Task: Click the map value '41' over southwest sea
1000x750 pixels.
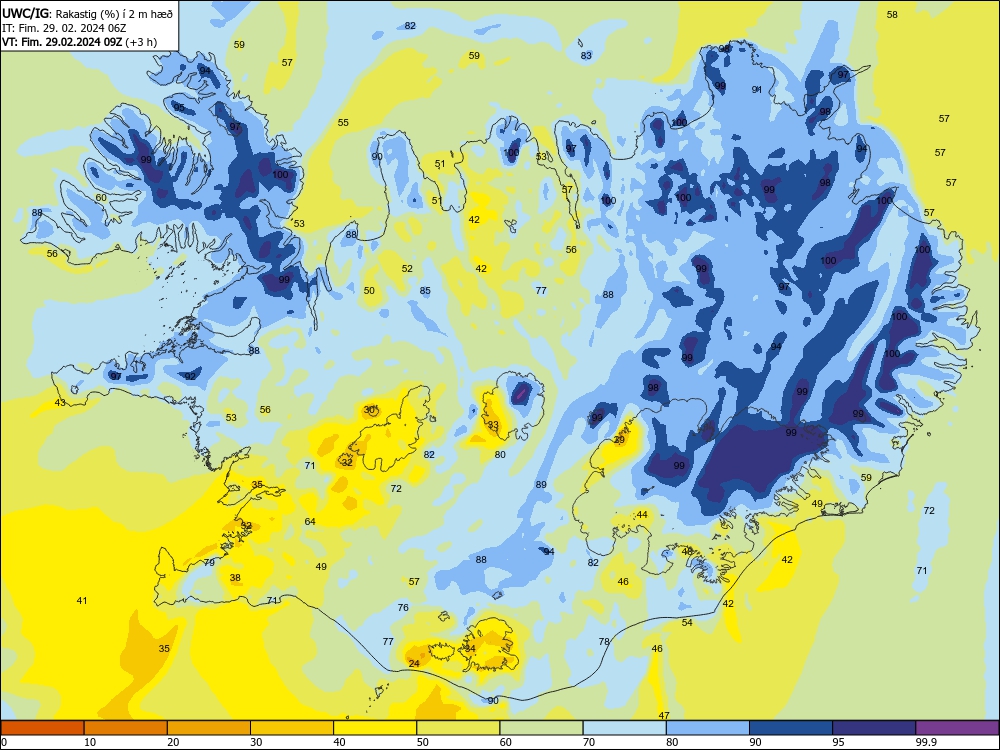Action: tap(82, 600)
